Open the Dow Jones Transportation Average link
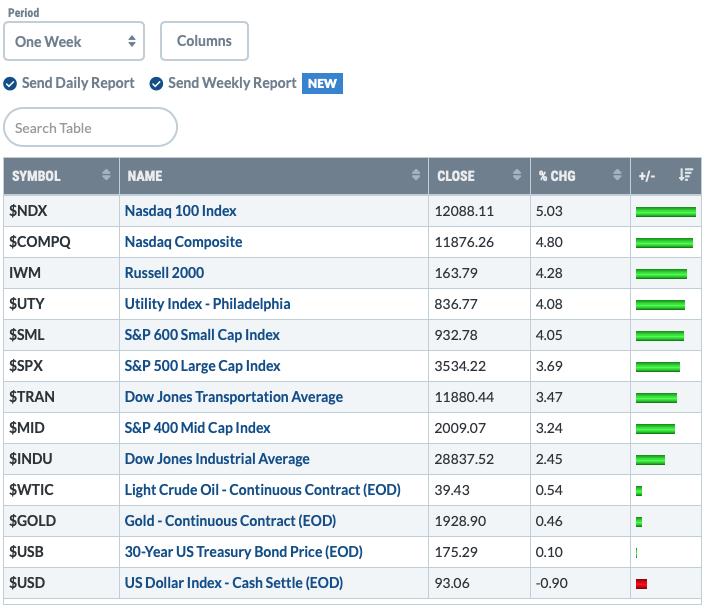The image size is (706, 608). [234, 397]
